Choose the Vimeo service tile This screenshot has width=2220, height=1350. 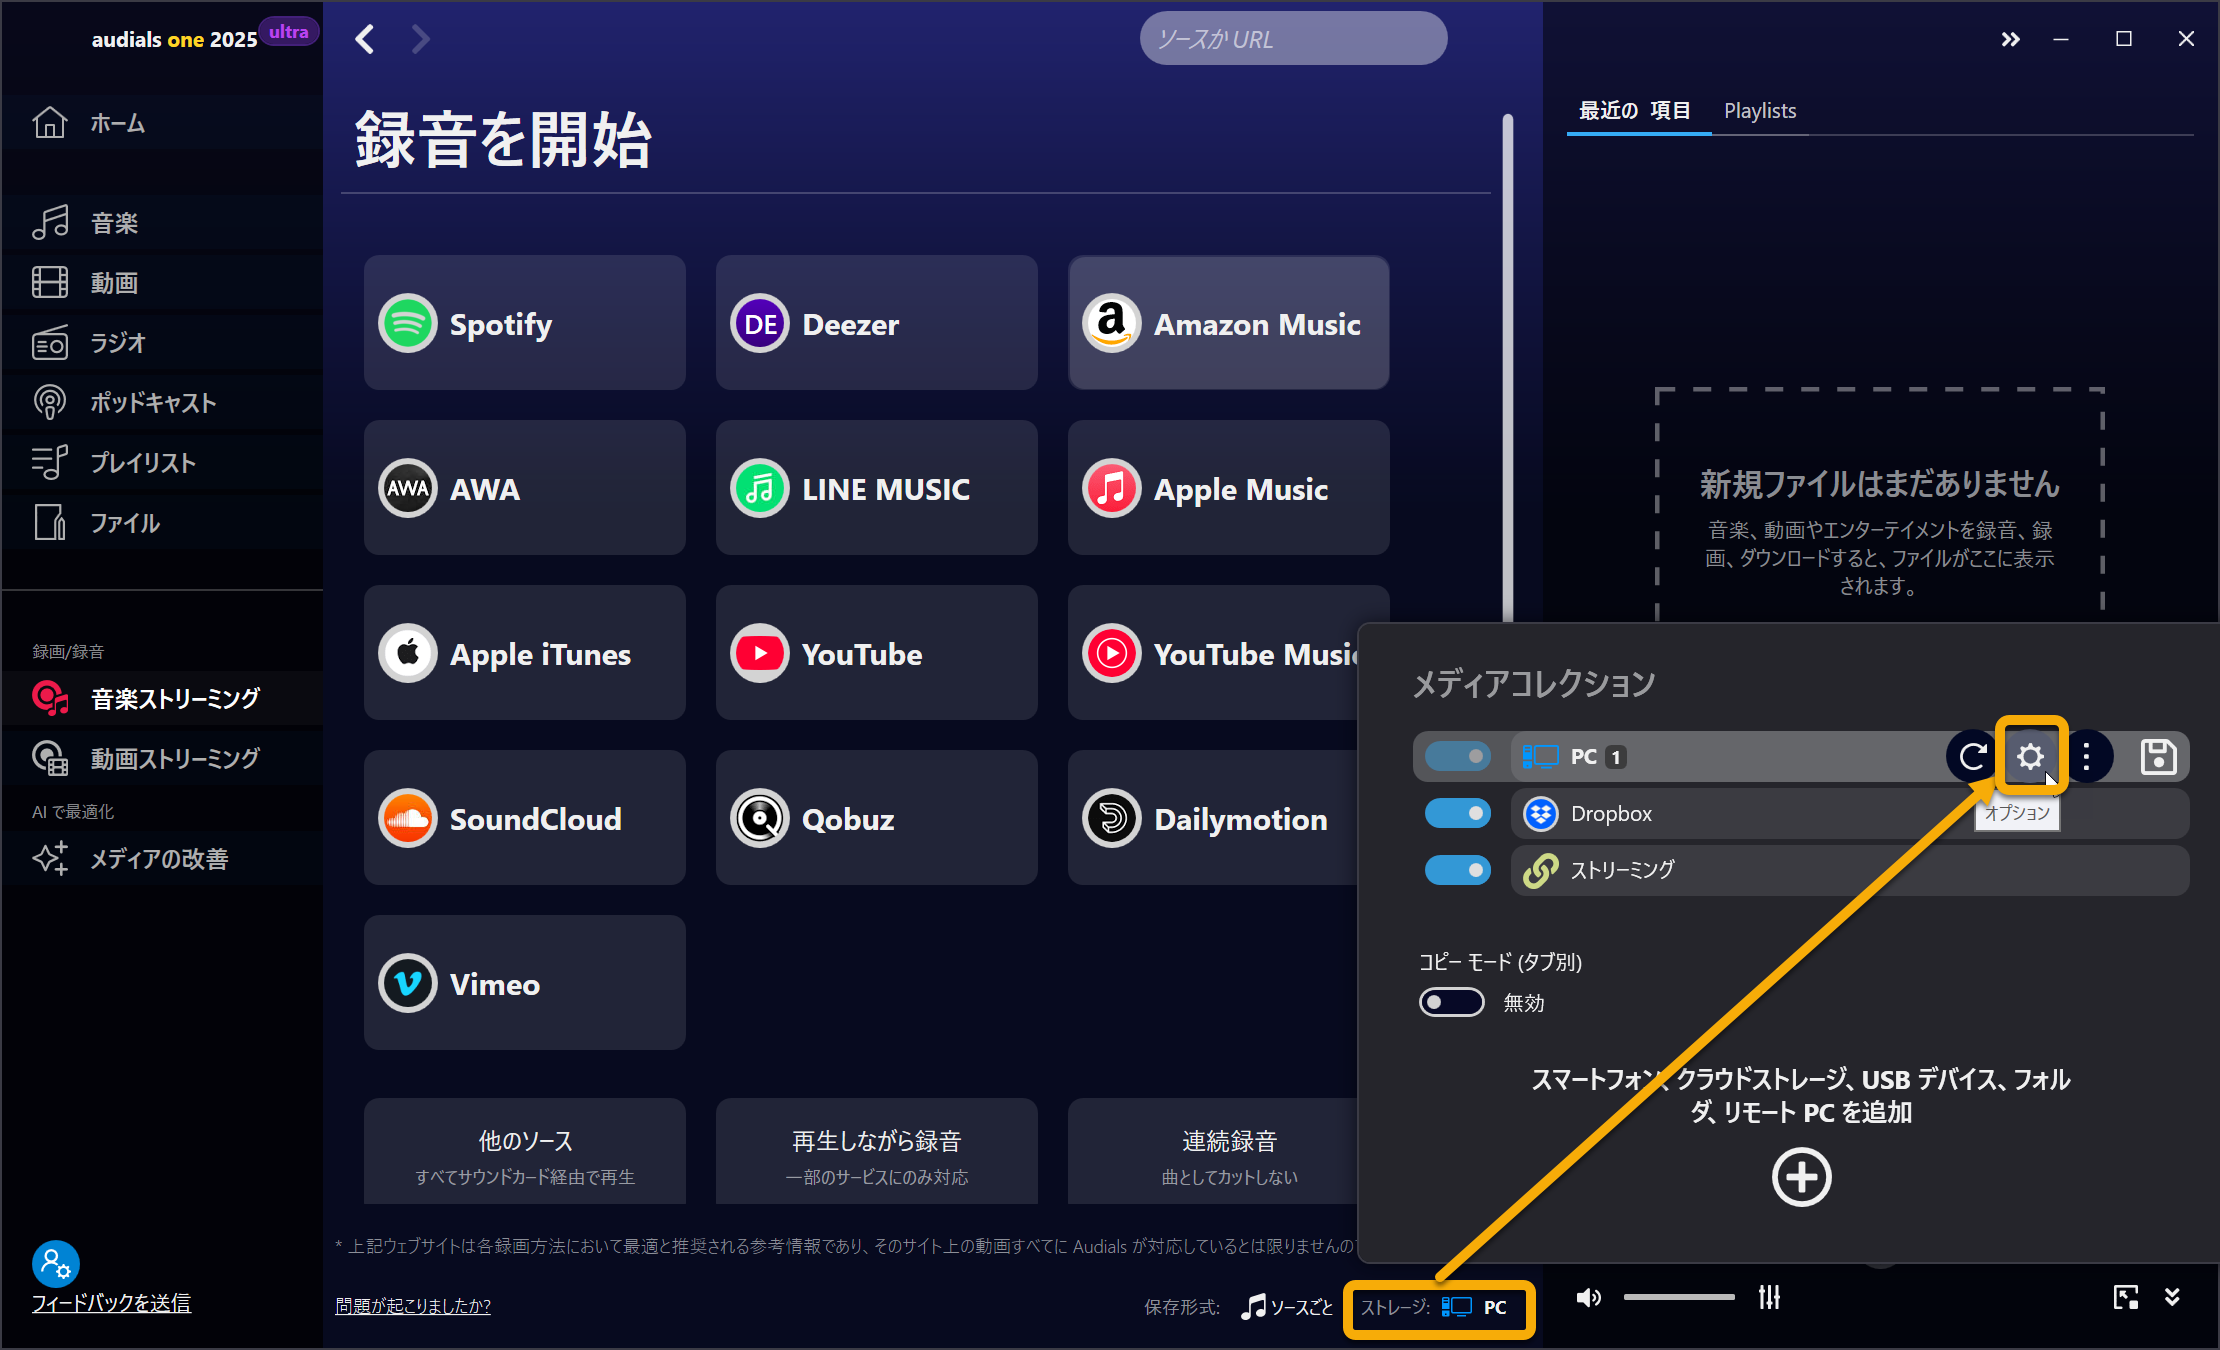coord(525,983)
